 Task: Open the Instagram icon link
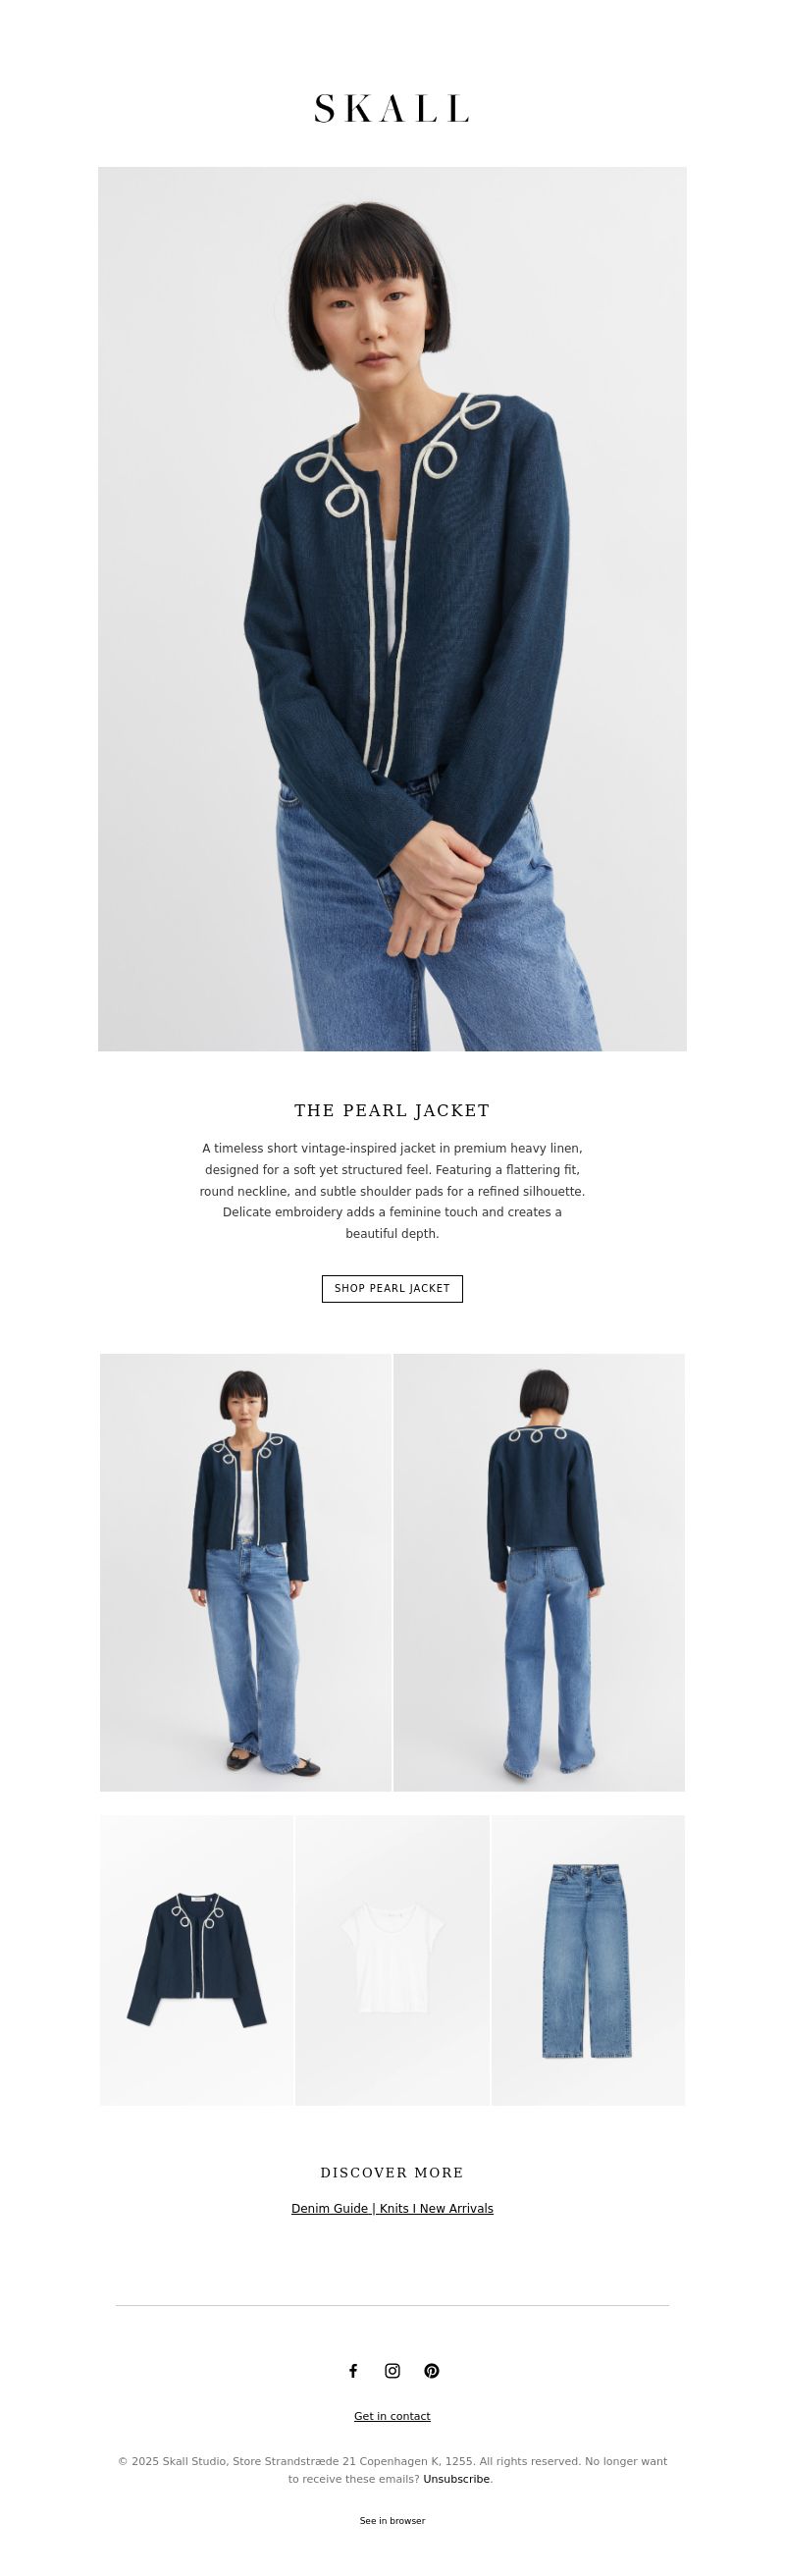(392, 2370)
